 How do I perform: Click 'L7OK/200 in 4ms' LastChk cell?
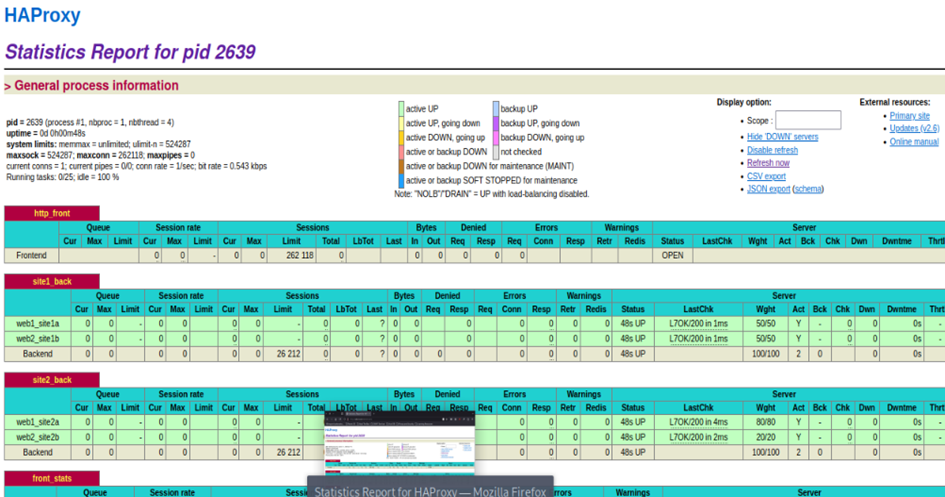(698, 422)
